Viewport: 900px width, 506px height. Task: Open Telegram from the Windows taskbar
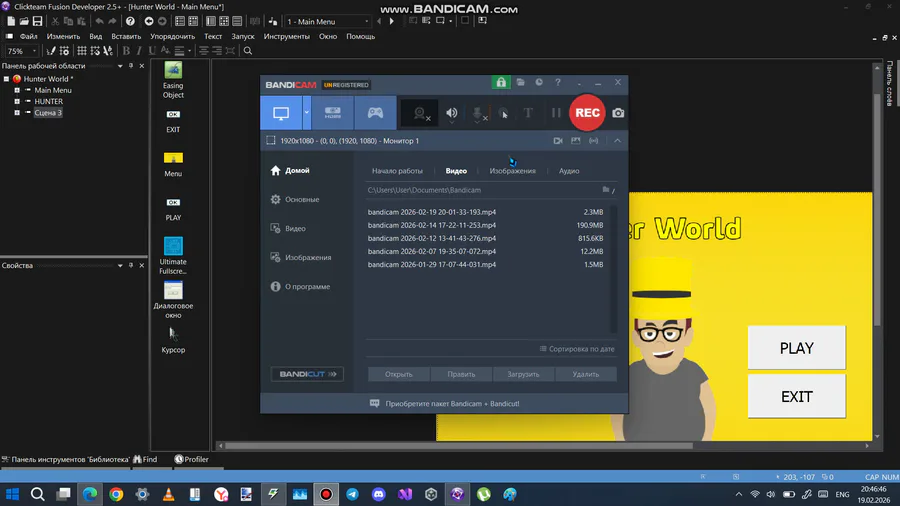[352, 494]
